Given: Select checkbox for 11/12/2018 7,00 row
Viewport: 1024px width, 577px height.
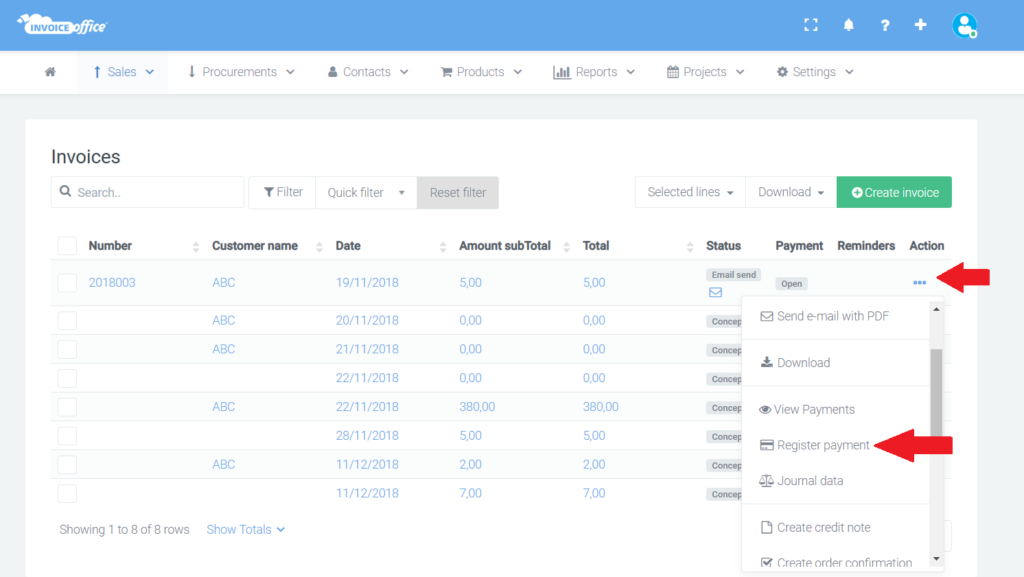Looking at the screenshot, I should point(67,493).
